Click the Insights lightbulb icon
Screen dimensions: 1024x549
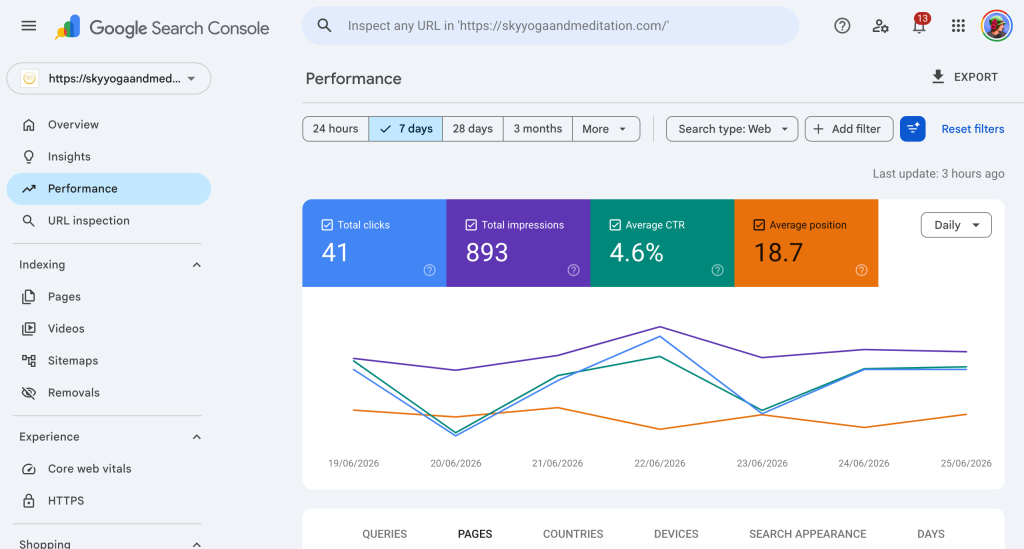29,157
